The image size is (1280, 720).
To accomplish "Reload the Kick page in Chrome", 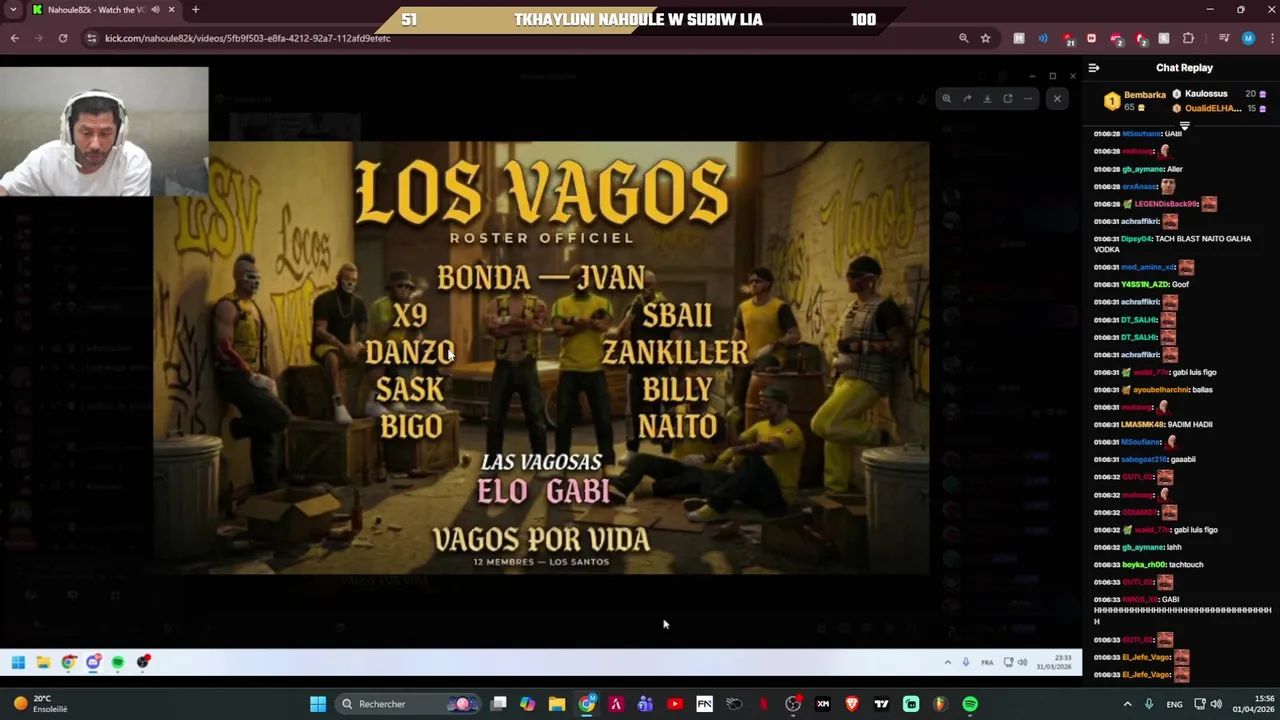I will tap(62, 38).
